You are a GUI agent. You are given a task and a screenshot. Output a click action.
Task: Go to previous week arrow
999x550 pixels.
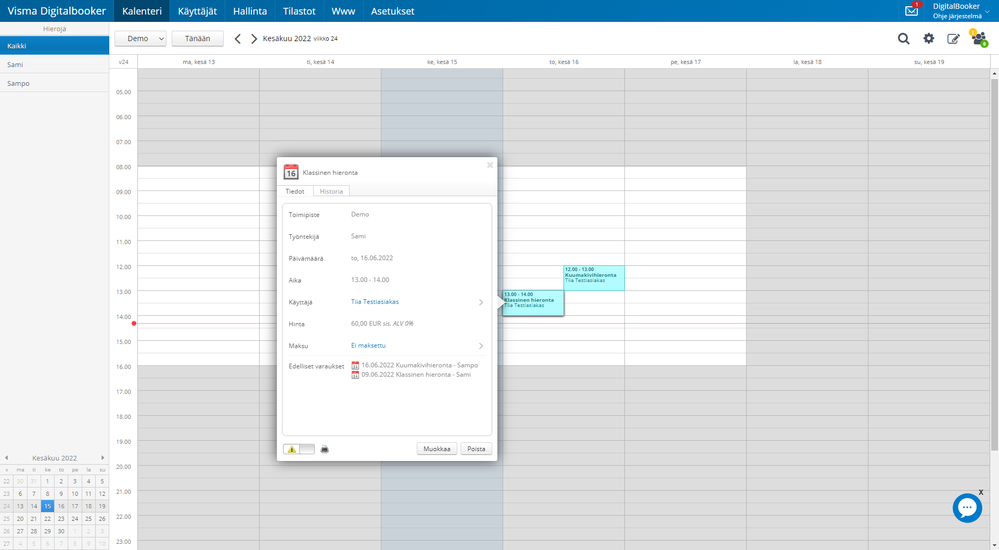[x=238, y=39]
